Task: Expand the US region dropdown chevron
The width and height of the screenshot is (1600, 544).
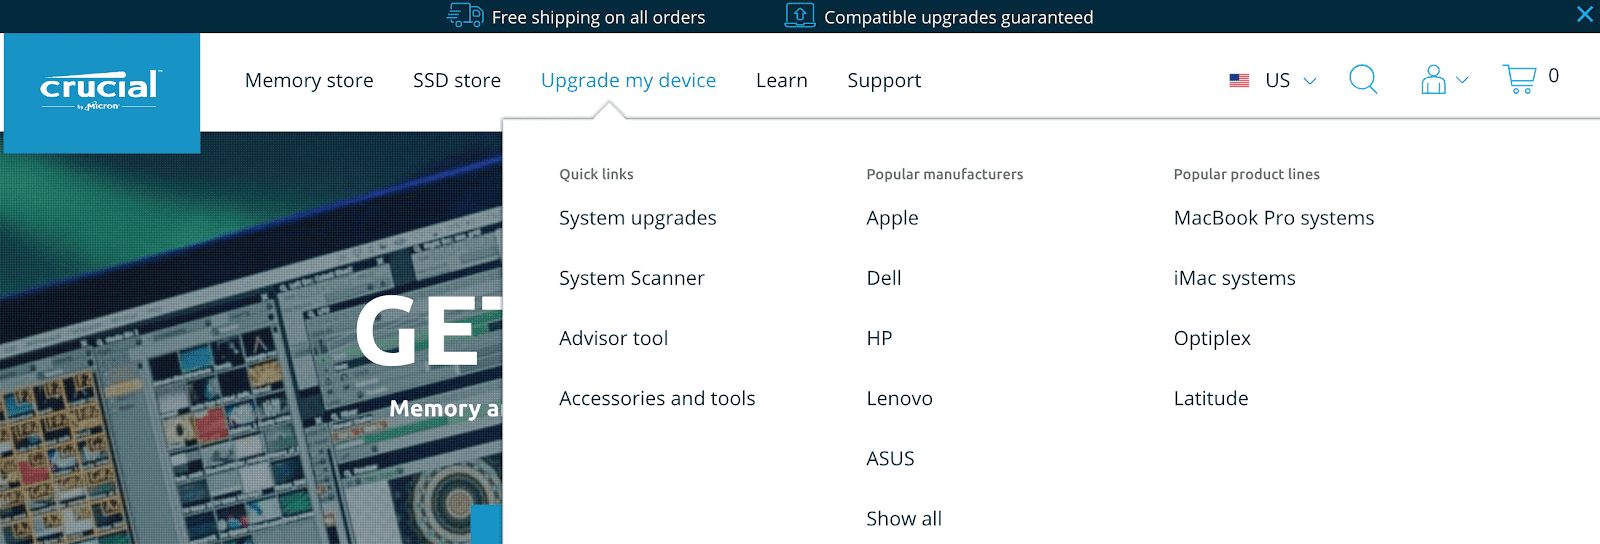Action: click(1310, 81)
